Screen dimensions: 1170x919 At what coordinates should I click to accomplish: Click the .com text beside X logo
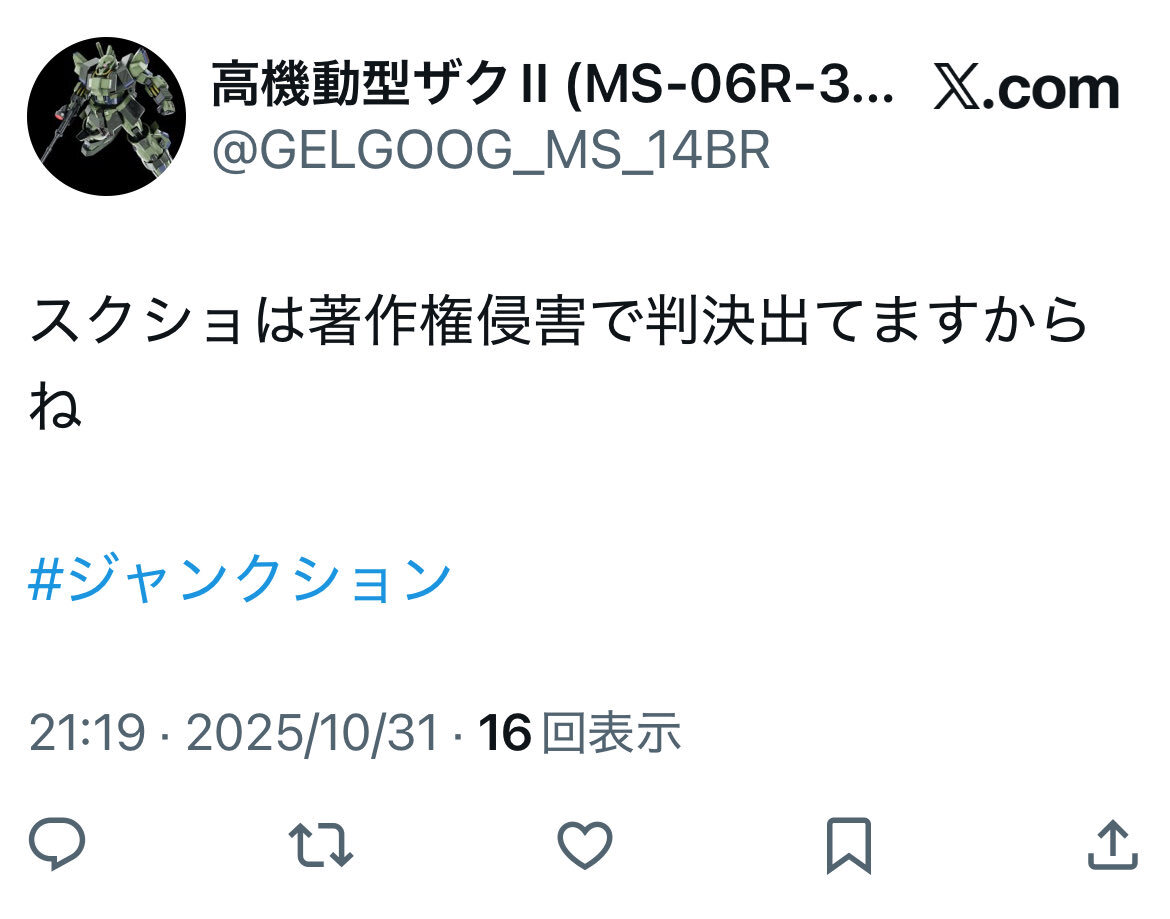[1051, 90]
